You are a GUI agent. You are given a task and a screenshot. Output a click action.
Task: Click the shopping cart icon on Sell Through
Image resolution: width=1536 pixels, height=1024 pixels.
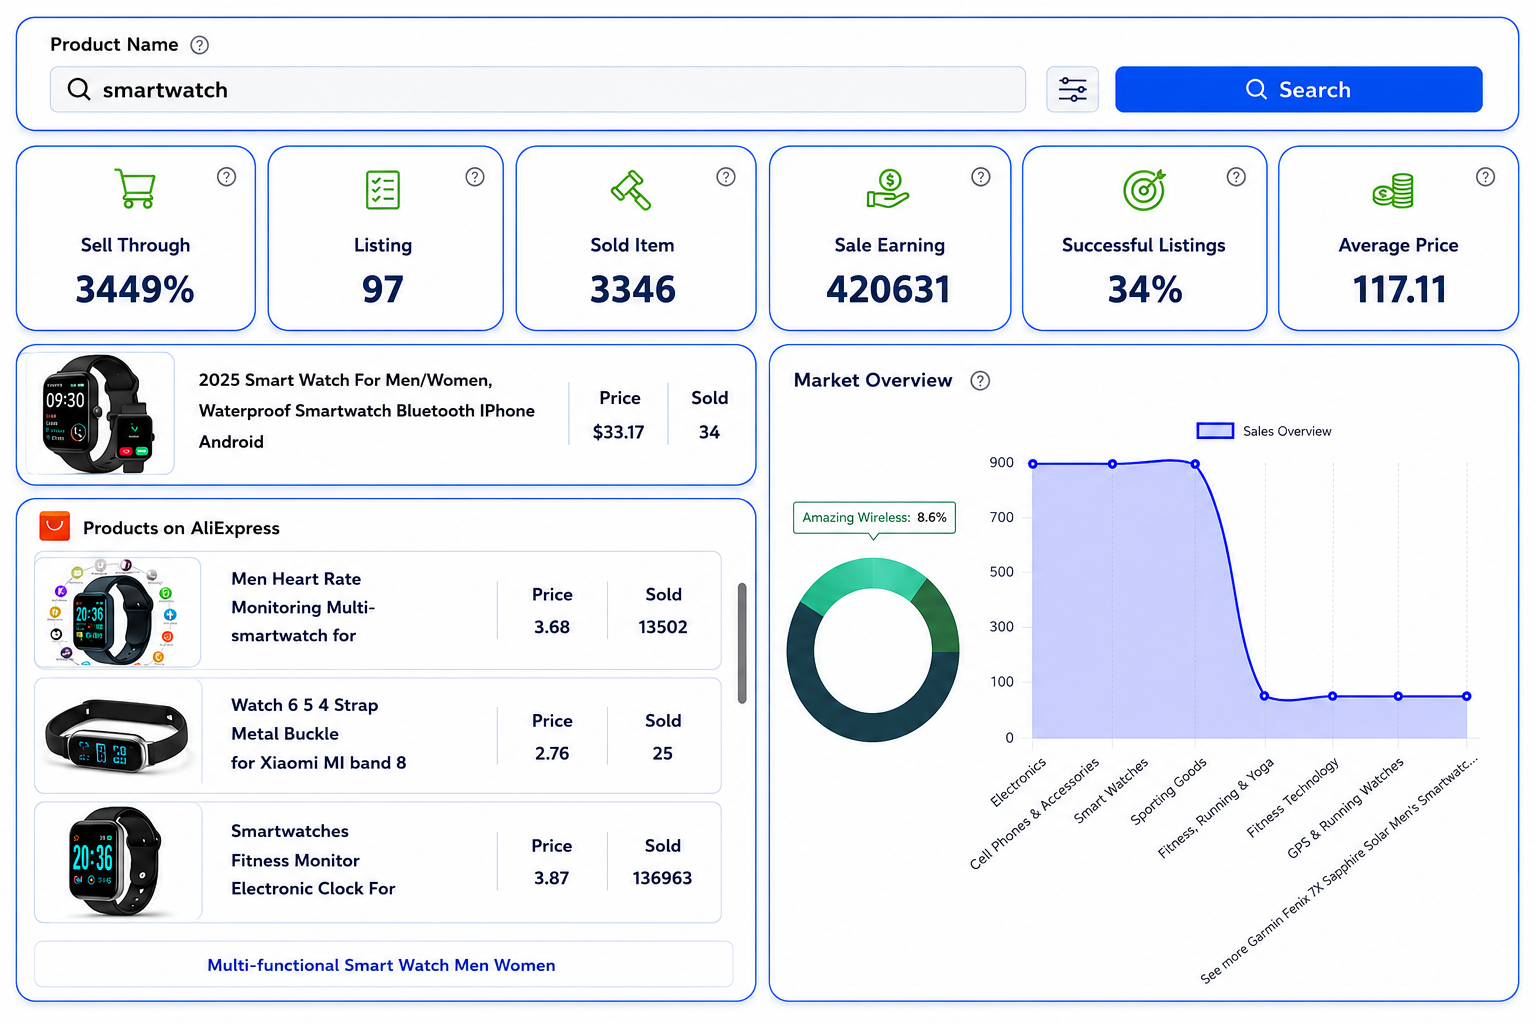tap(135, 189)
